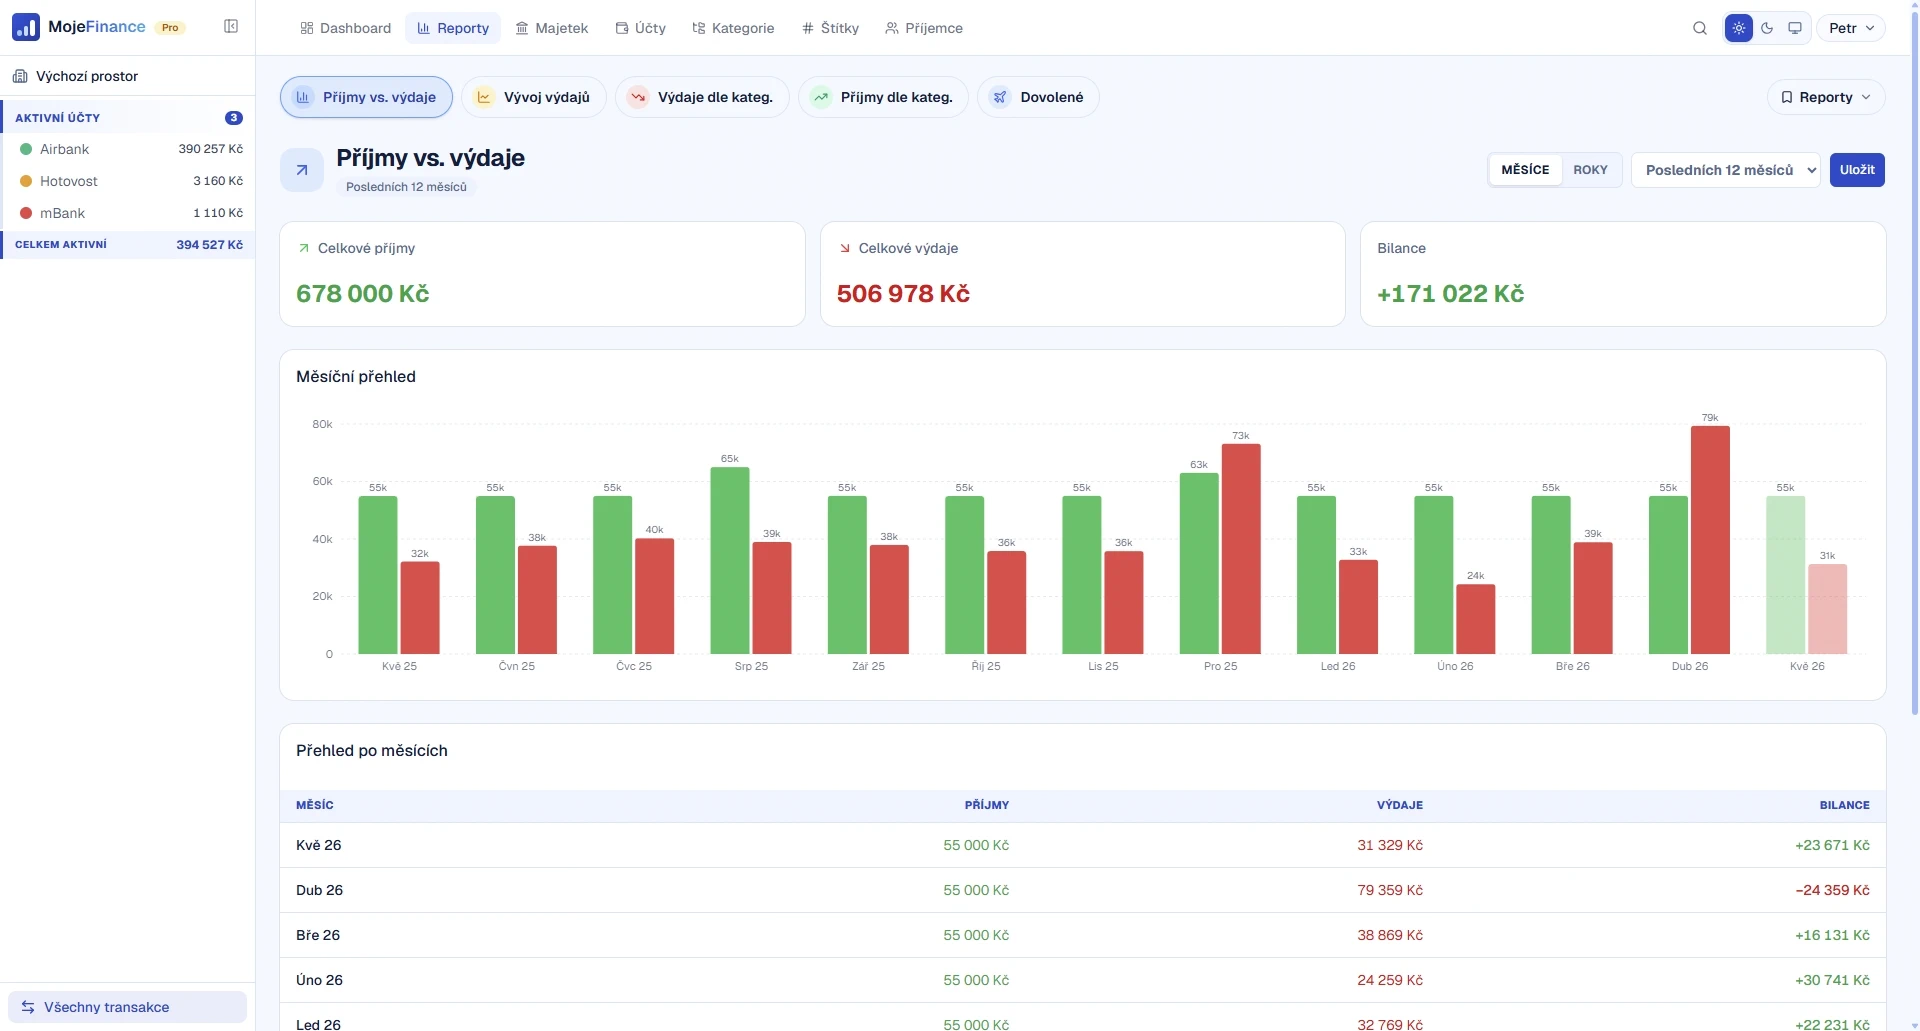Open the Příjemce navigation tab
The image size is (1920, 1031).
click(x=923, y=28)
